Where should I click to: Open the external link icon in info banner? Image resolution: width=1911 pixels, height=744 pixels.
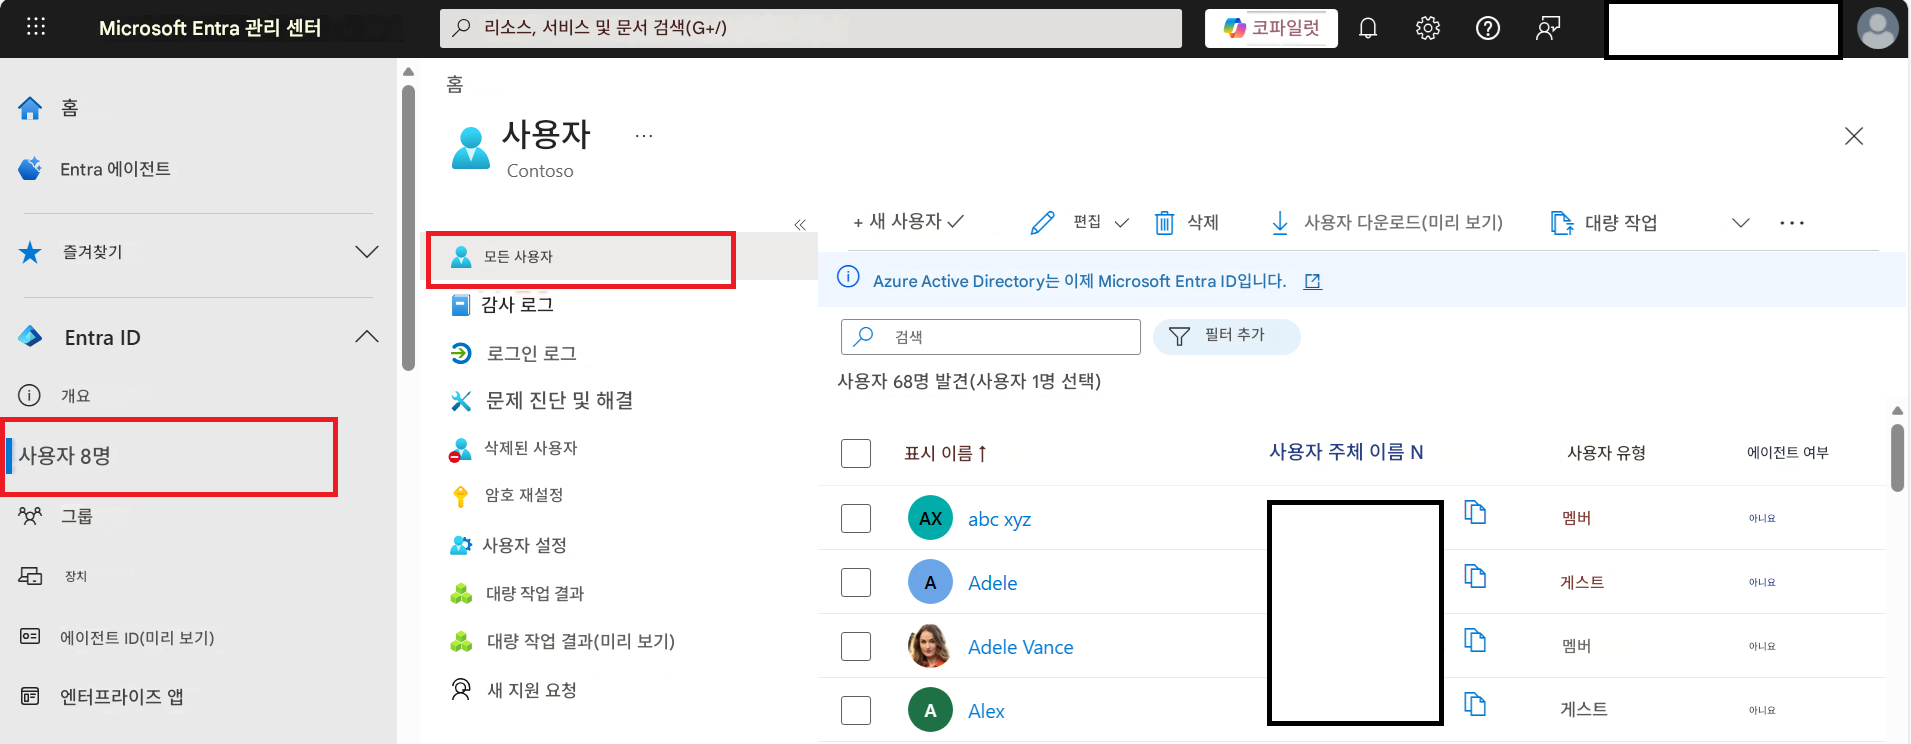1313,282
